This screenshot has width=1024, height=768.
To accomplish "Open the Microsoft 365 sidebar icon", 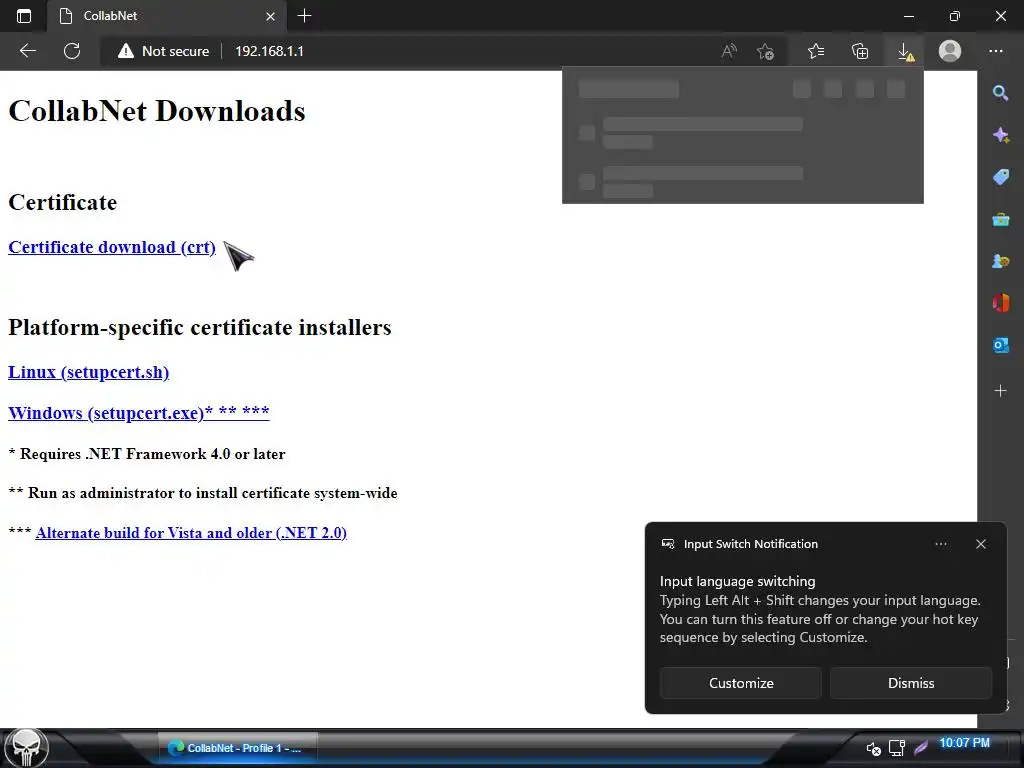I will [1000, 303].
